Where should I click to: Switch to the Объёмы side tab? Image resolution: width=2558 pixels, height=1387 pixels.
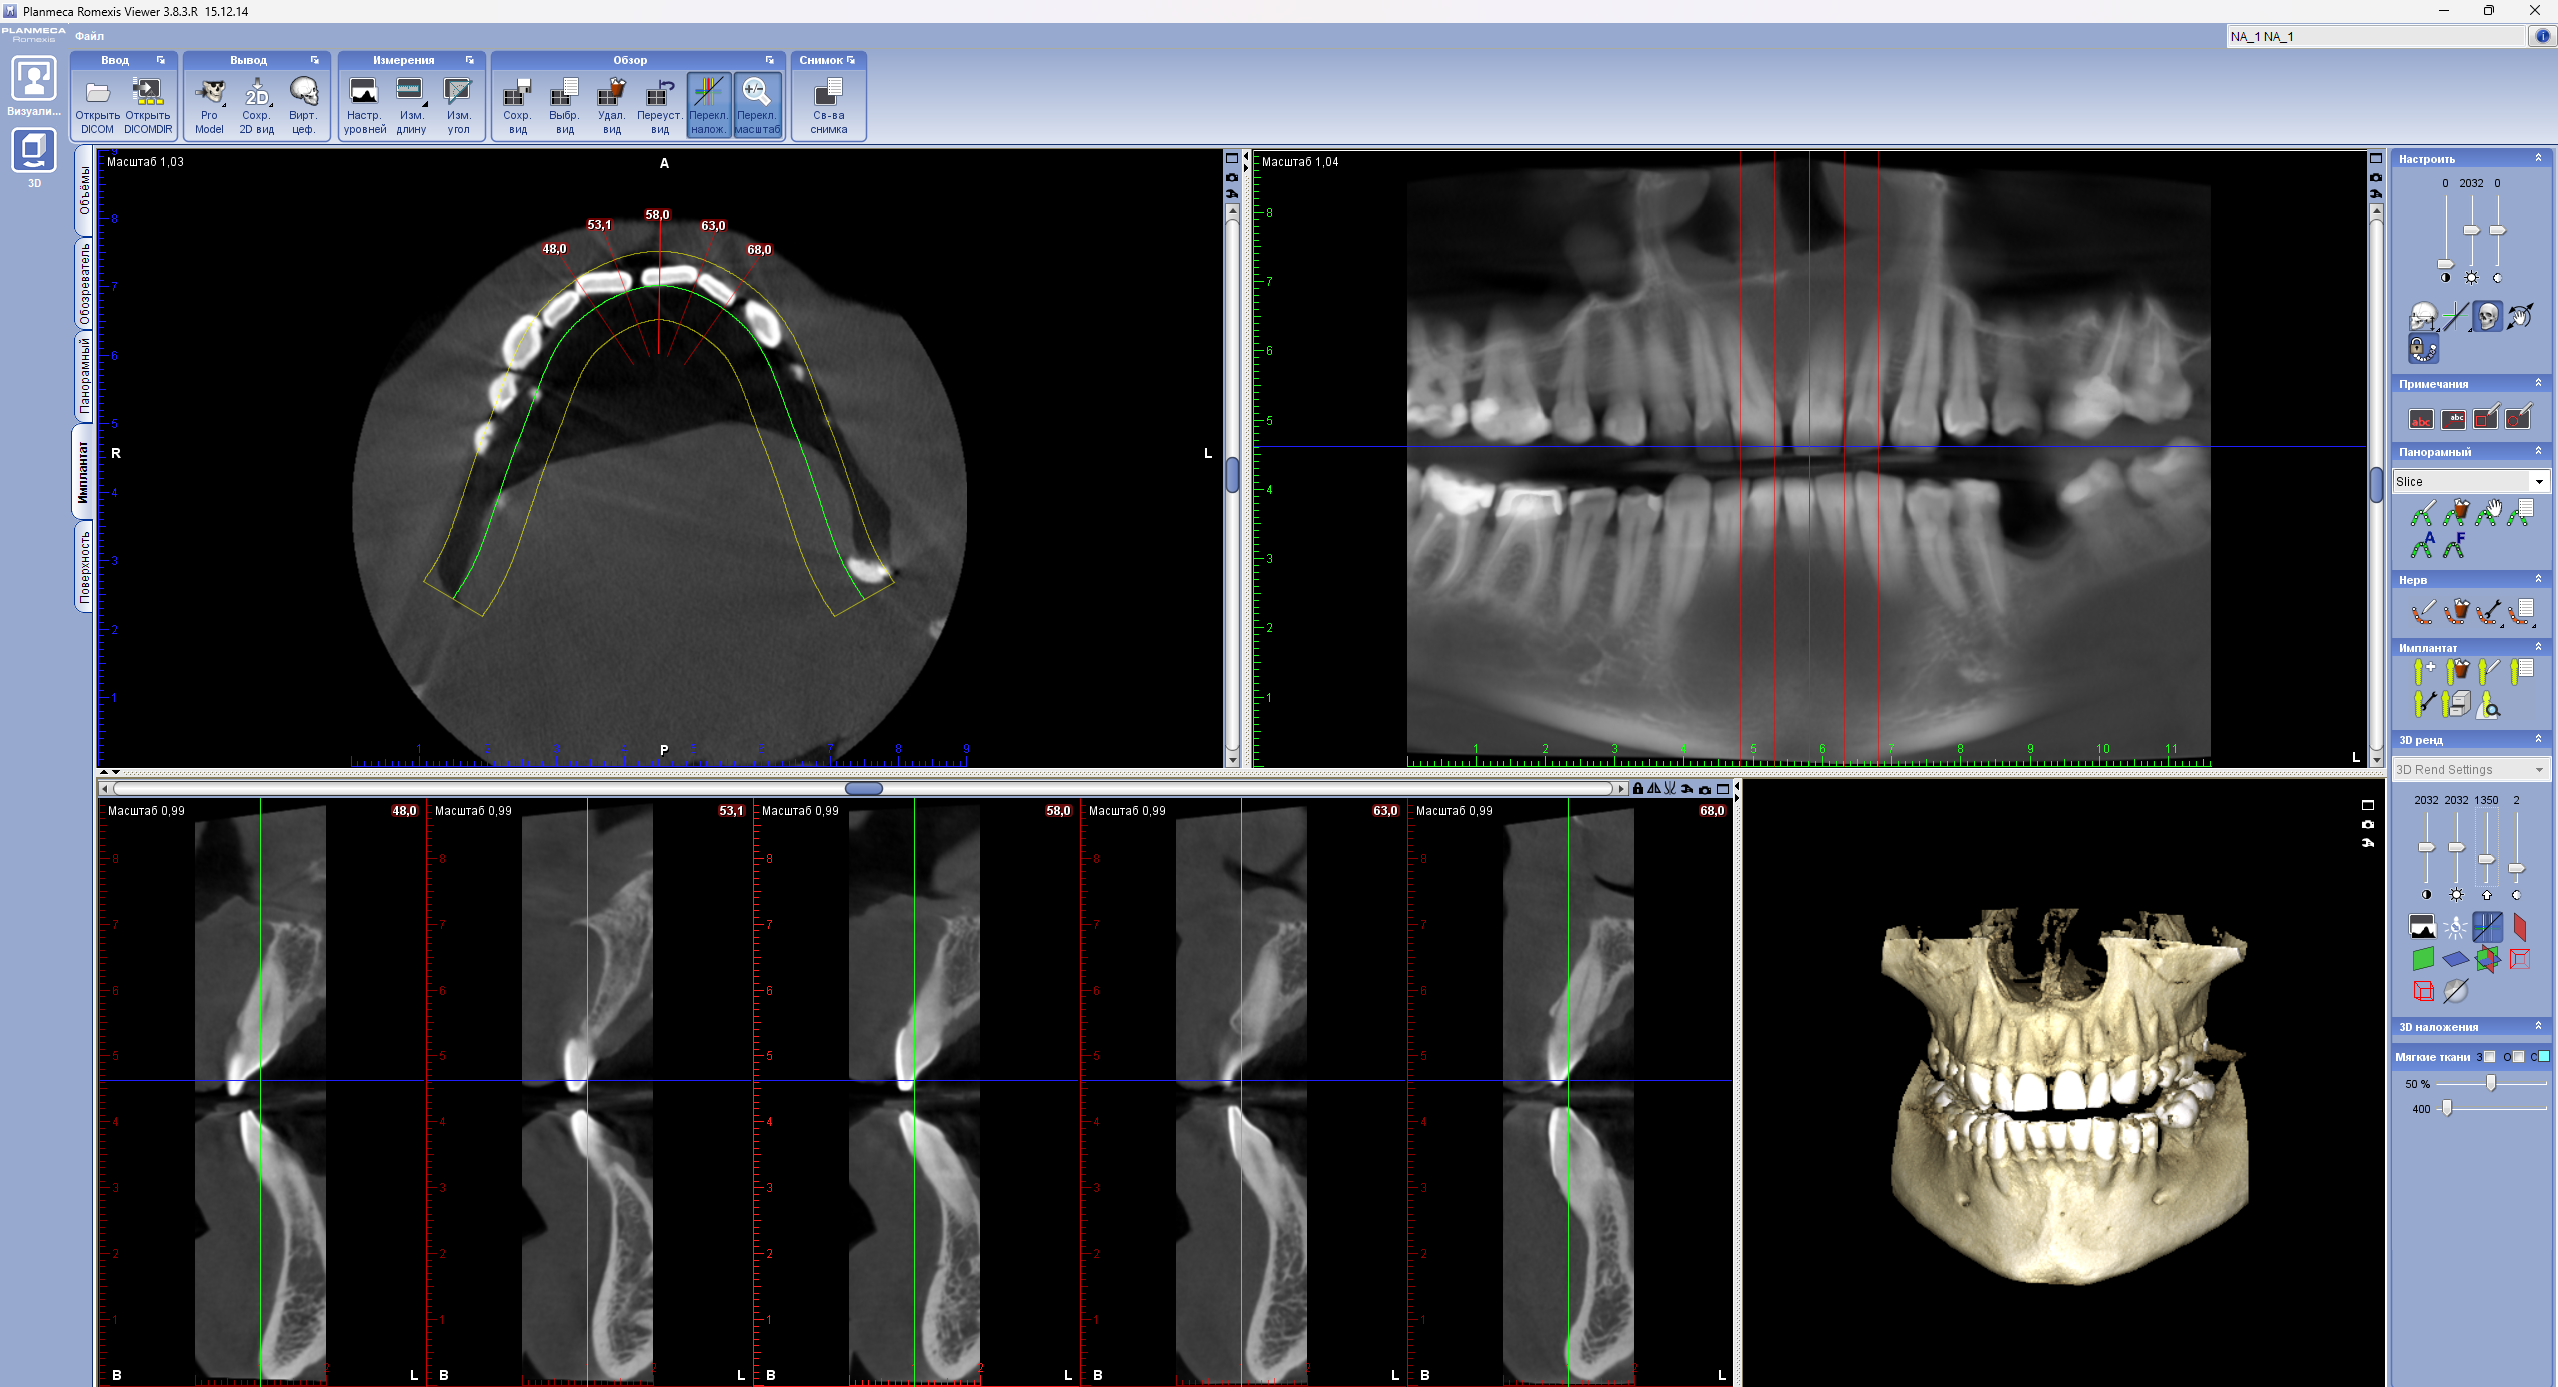(84, 191)
